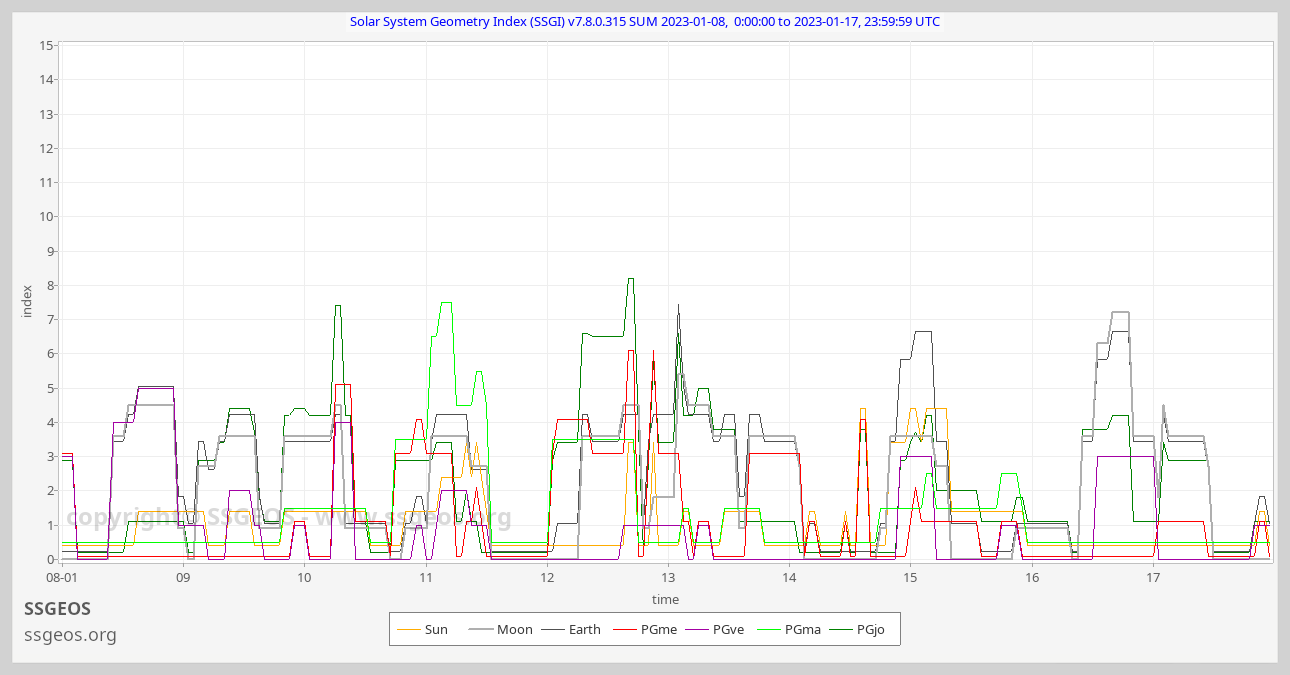Click the 13 tick on the time axis
Image resolution: width=1290 pixels, height=675 pixels.
[668, 577]
